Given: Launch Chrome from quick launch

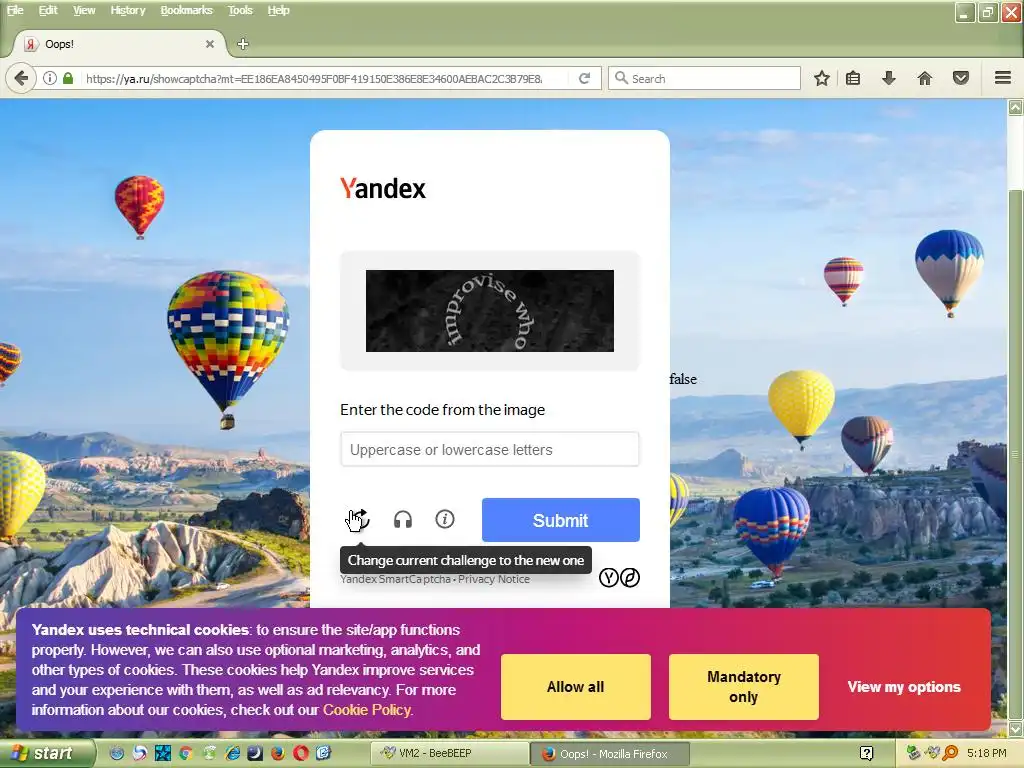Looking at the screenshot, I should pos(186,754).
